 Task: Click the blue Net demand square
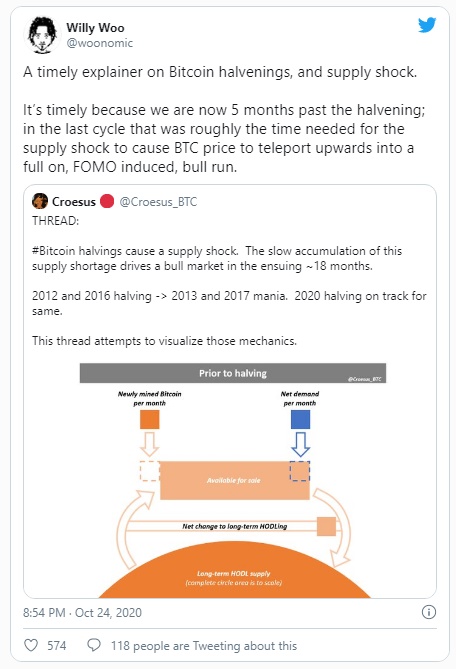point(300,419)
